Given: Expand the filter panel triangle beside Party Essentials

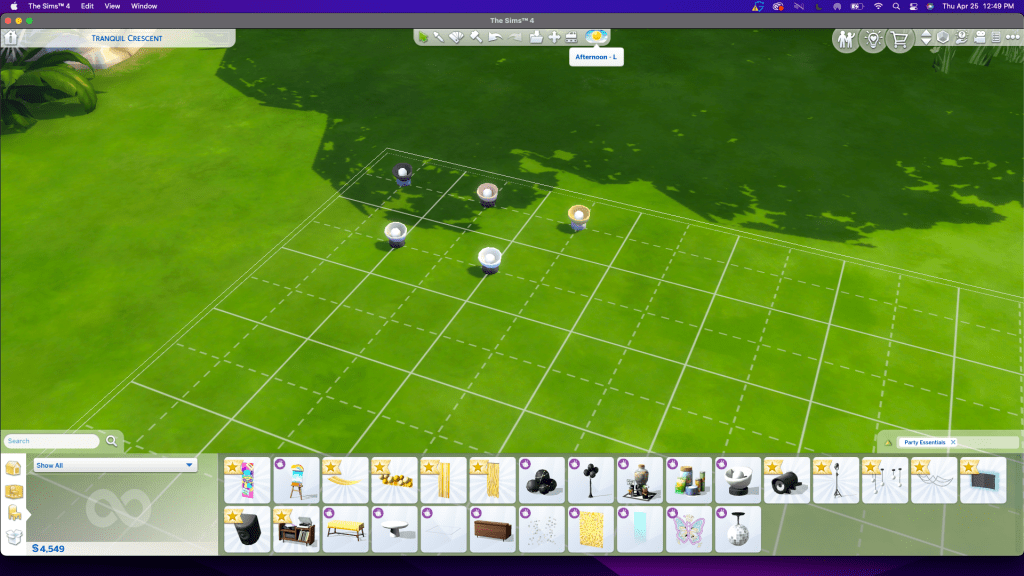Looking at the screenshot, I should tap(887, 442).
